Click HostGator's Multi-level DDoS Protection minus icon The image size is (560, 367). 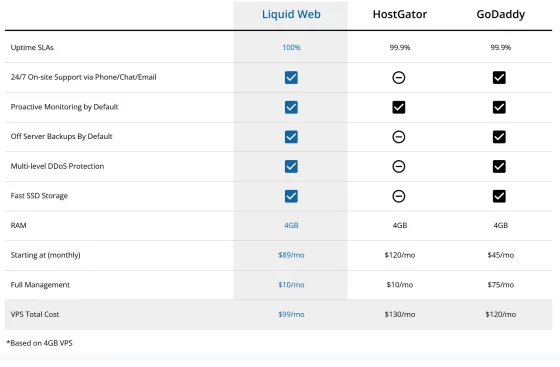tap(399, 166)
